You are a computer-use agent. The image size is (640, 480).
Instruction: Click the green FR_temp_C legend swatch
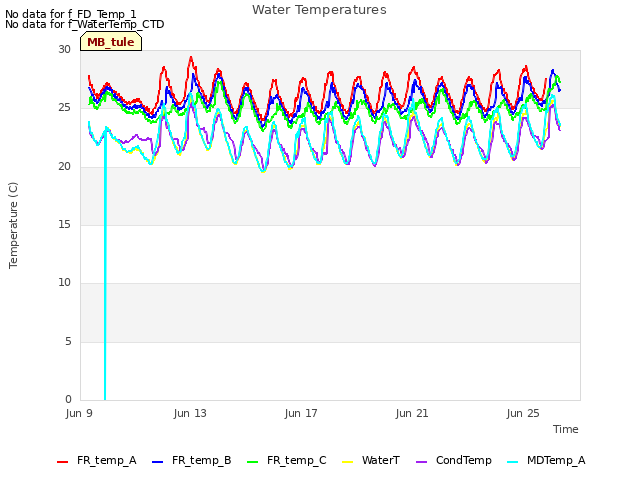coord(253,462)
